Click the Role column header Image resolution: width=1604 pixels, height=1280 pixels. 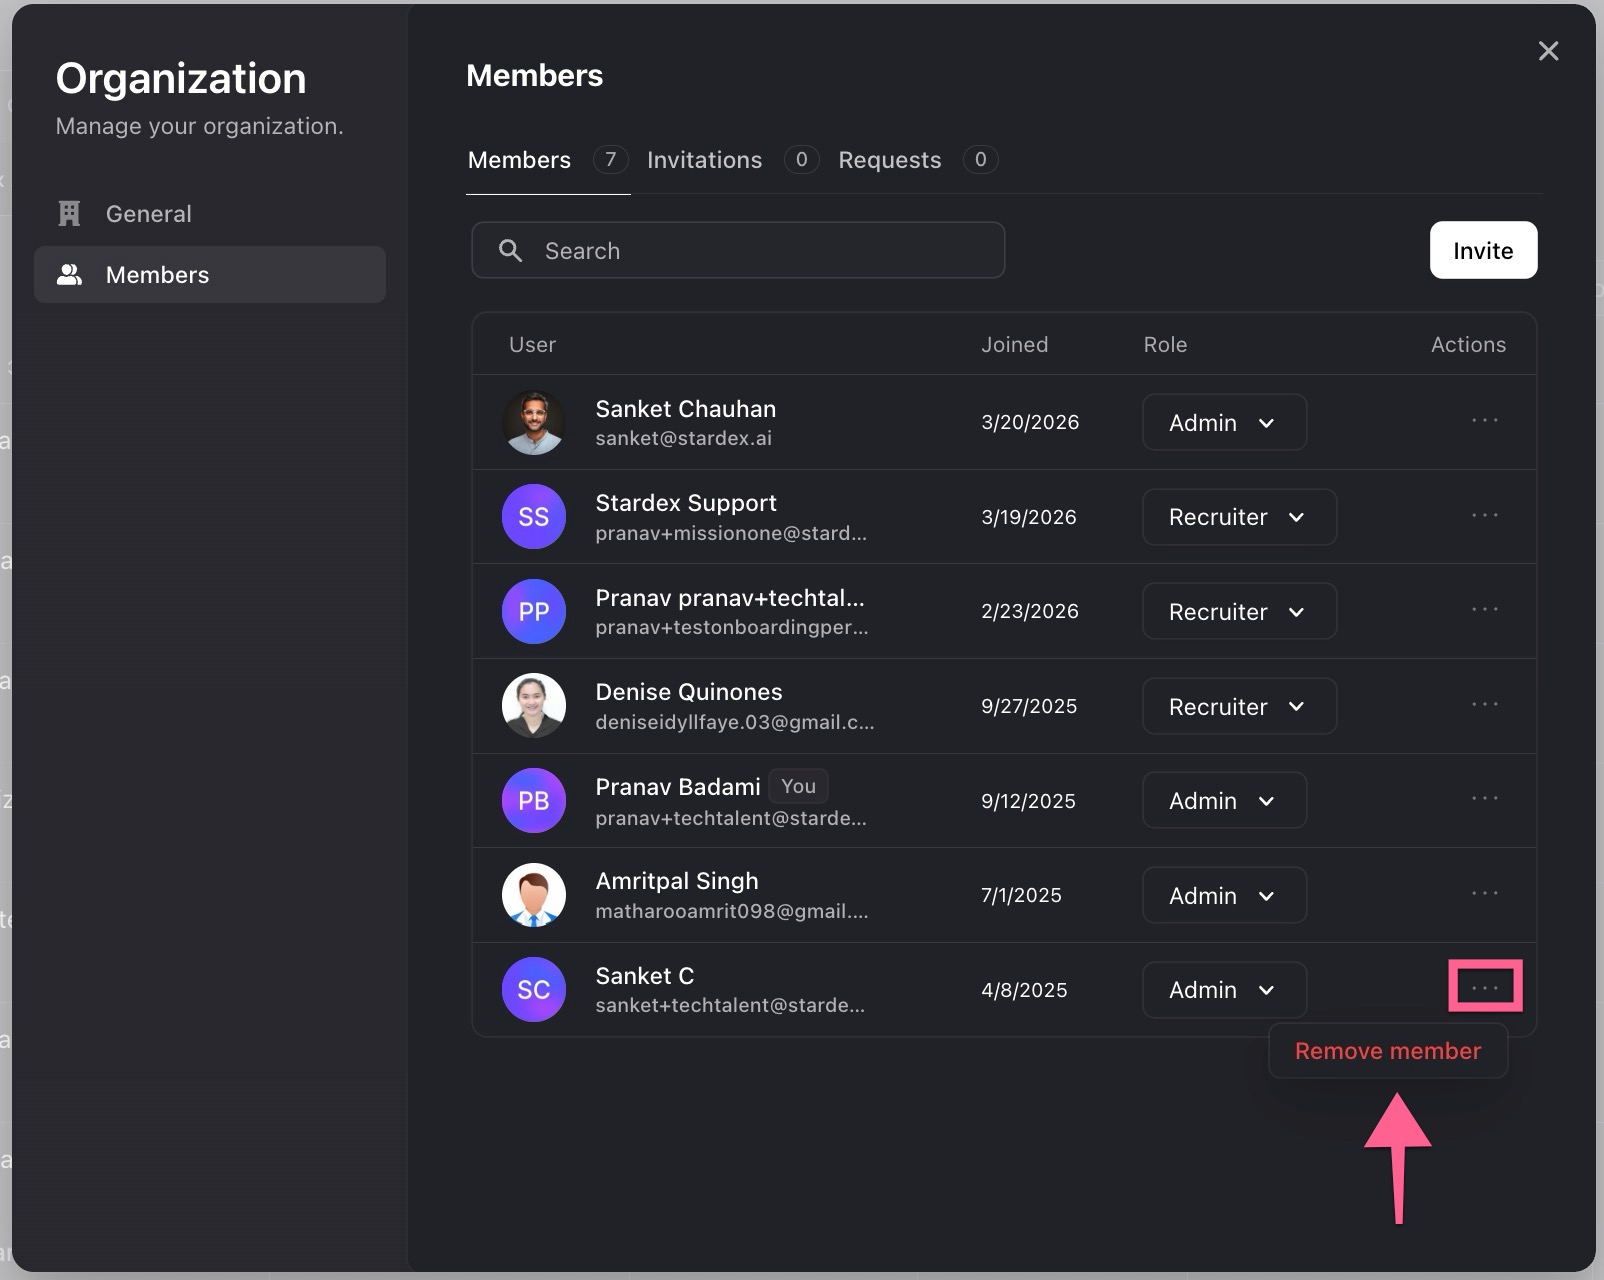1165,345
